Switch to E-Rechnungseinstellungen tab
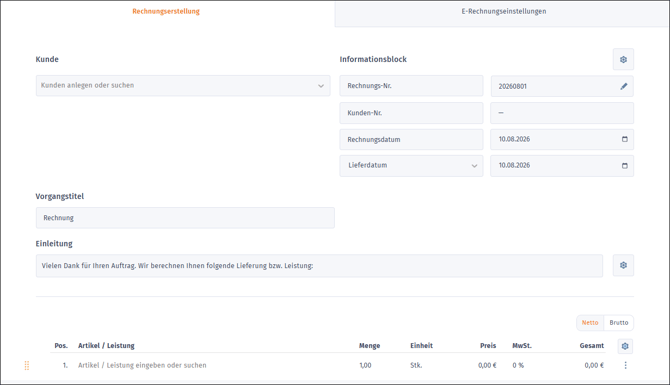This screenshot has width=670, height=385. tap(503, 12)
